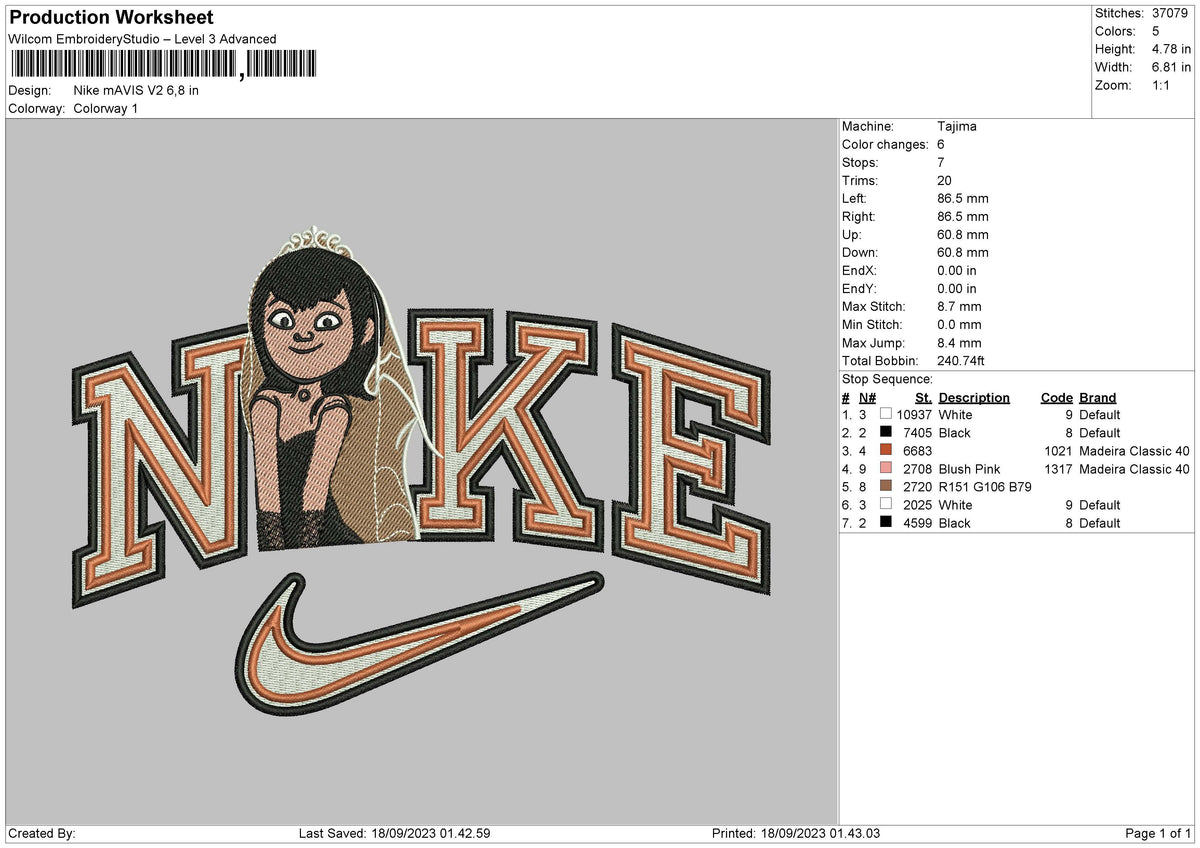Click the "Colorway 1" value

click(x=106, y=108)
